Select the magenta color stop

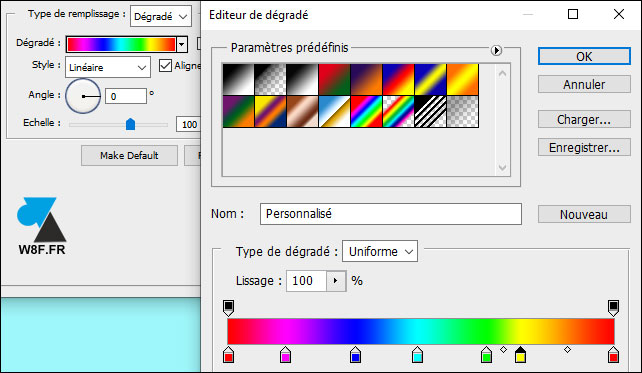click(285, 355)
